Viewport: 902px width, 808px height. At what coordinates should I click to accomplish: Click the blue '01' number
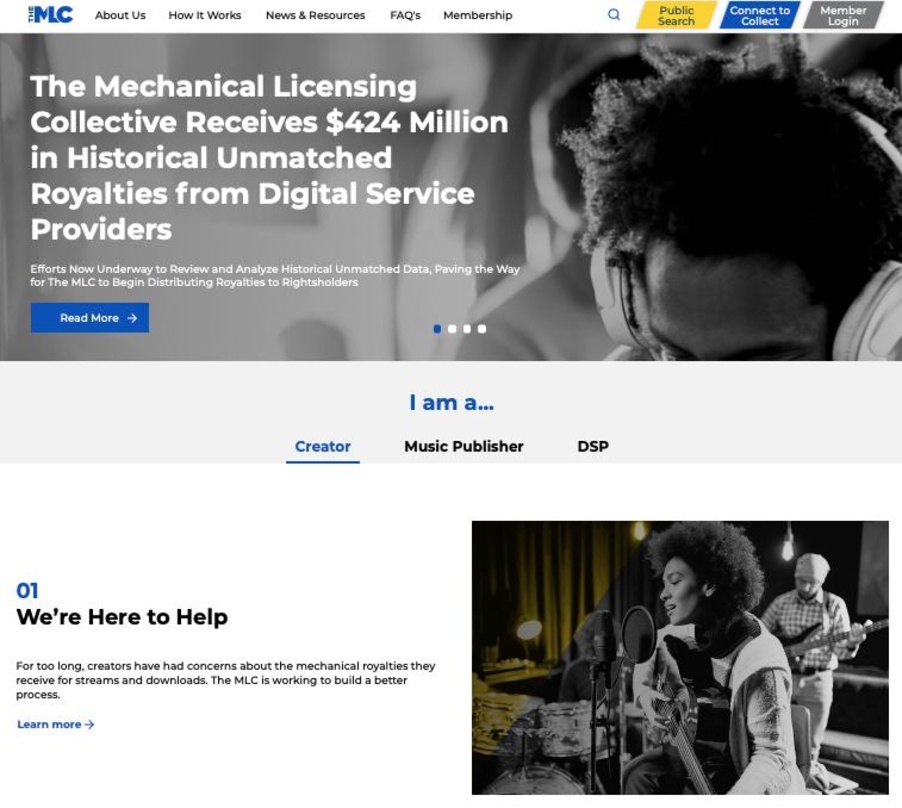[x=27, y=591]
